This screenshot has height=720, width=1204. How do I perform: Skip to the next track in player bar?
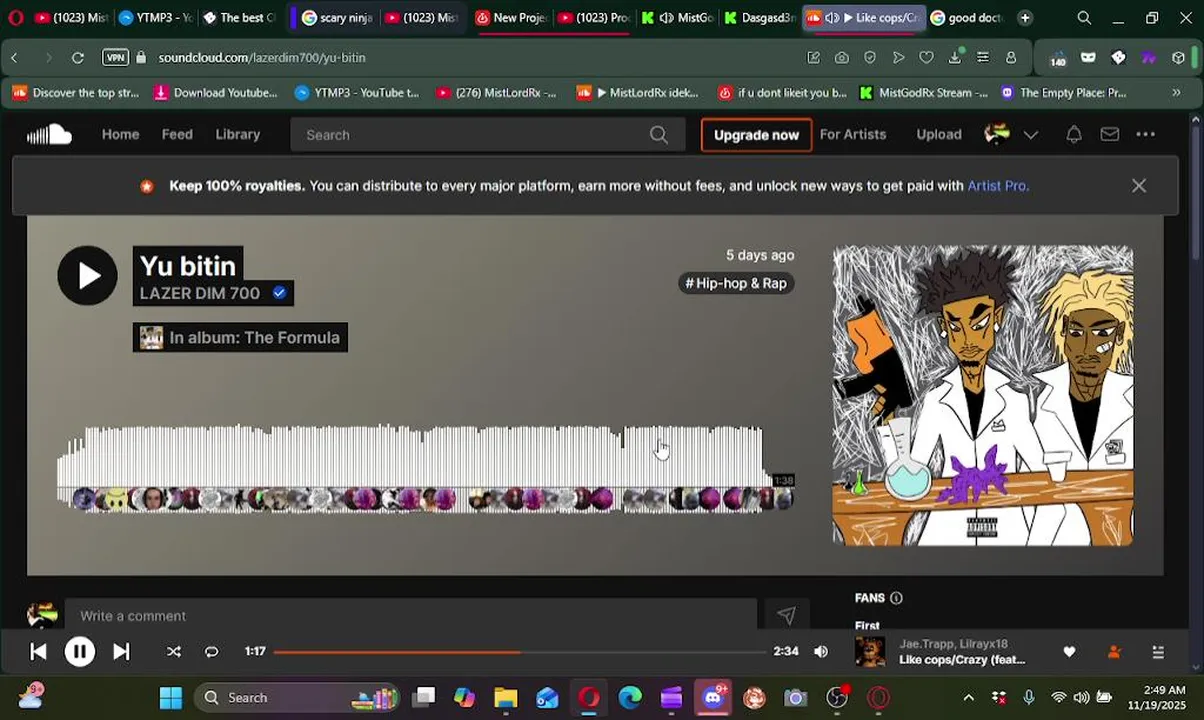tap(121, 652)
